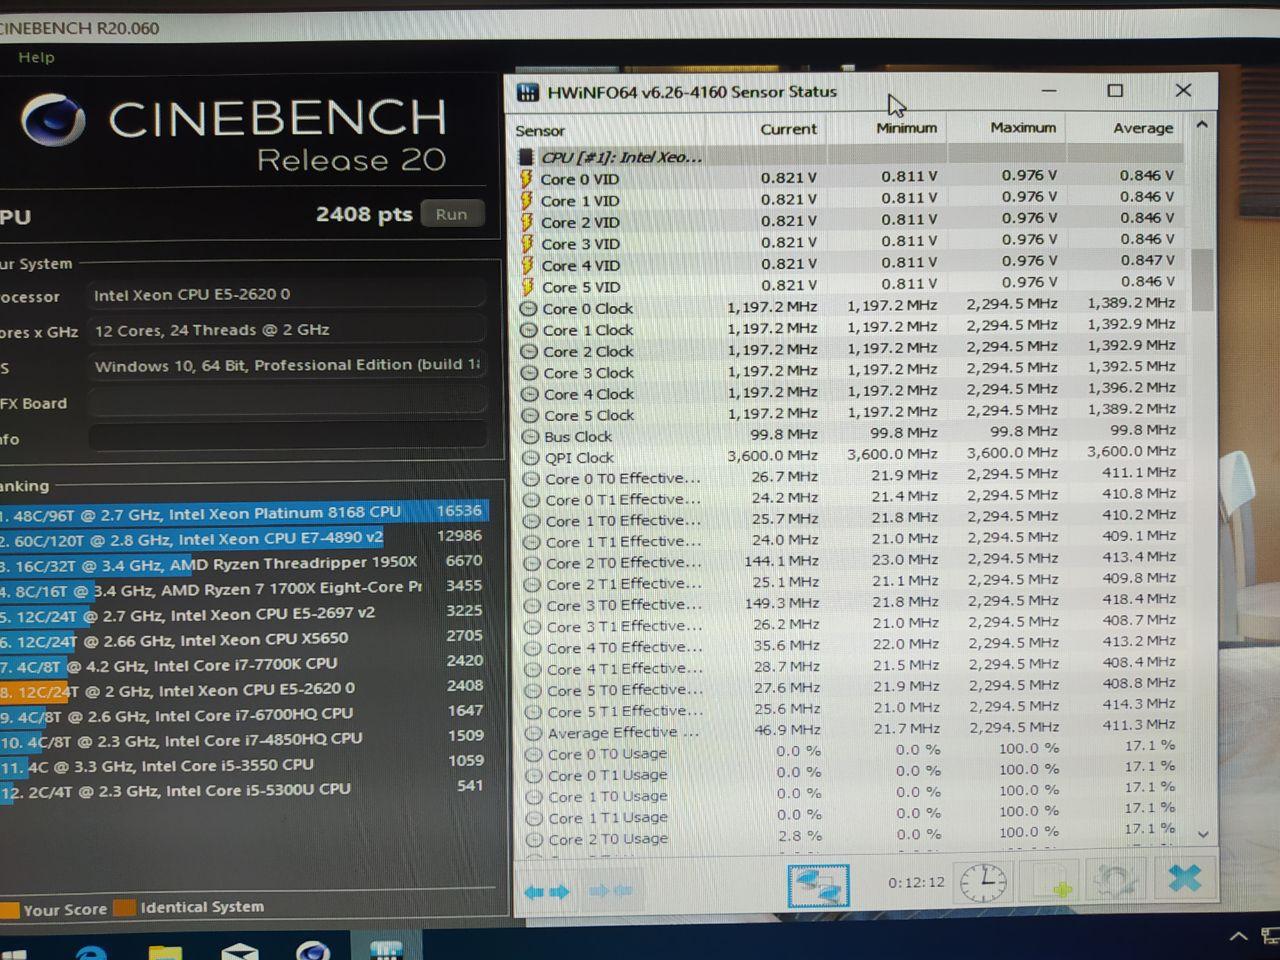This screenshot has width=1280, height=960.
Task: Select the Core i5-3550 ranking row
Action: (244, 765)
